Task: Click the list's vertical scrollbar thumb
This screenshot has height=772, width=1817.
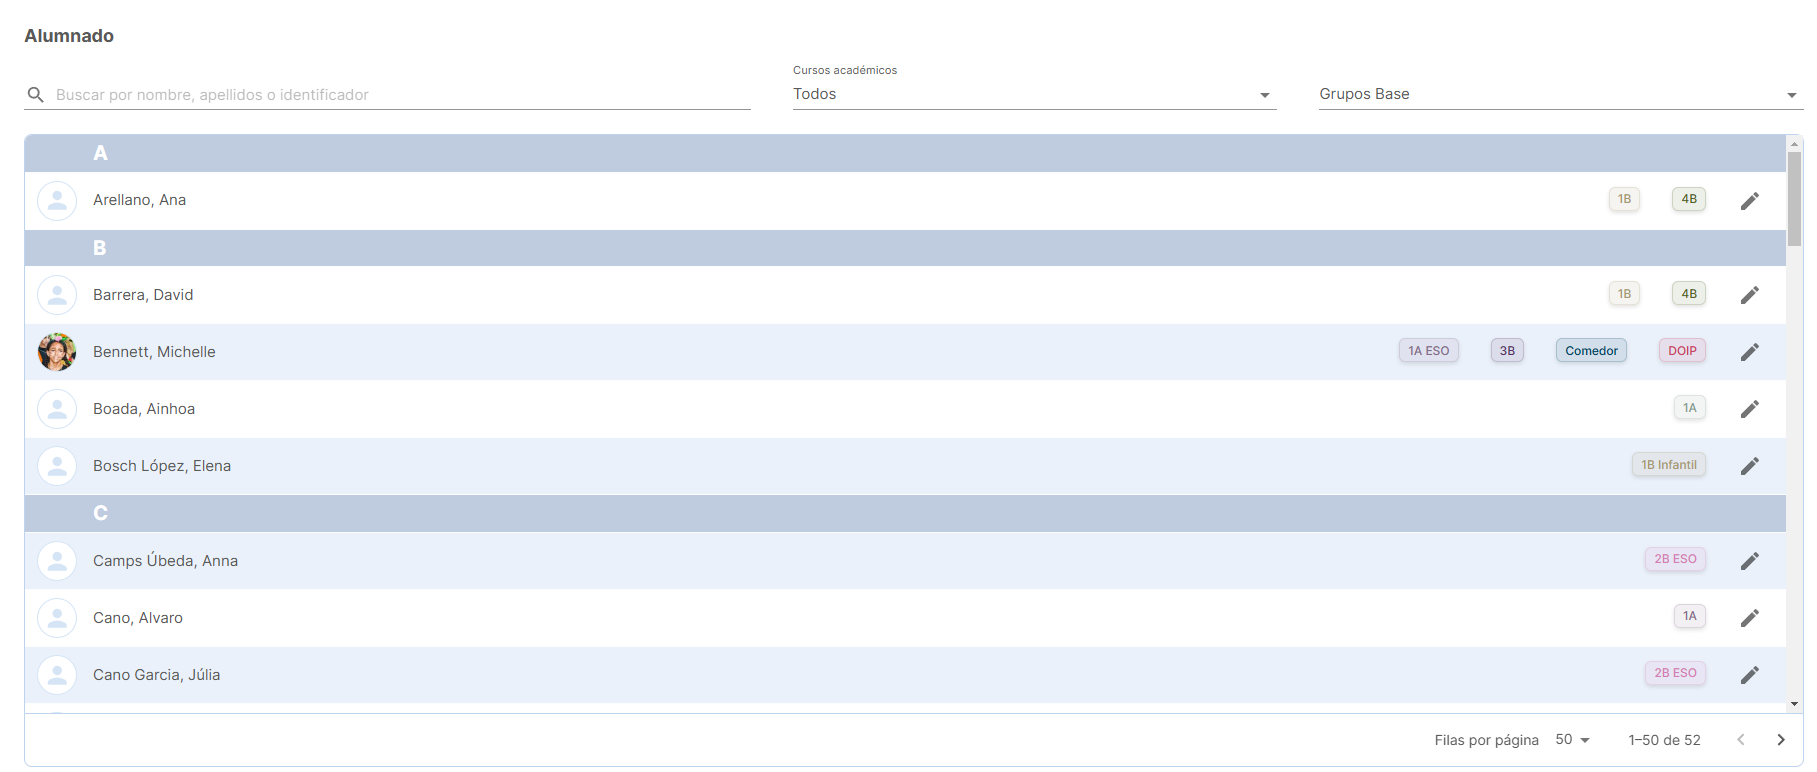Action: pyautogui.click(x=1795, y=198)
